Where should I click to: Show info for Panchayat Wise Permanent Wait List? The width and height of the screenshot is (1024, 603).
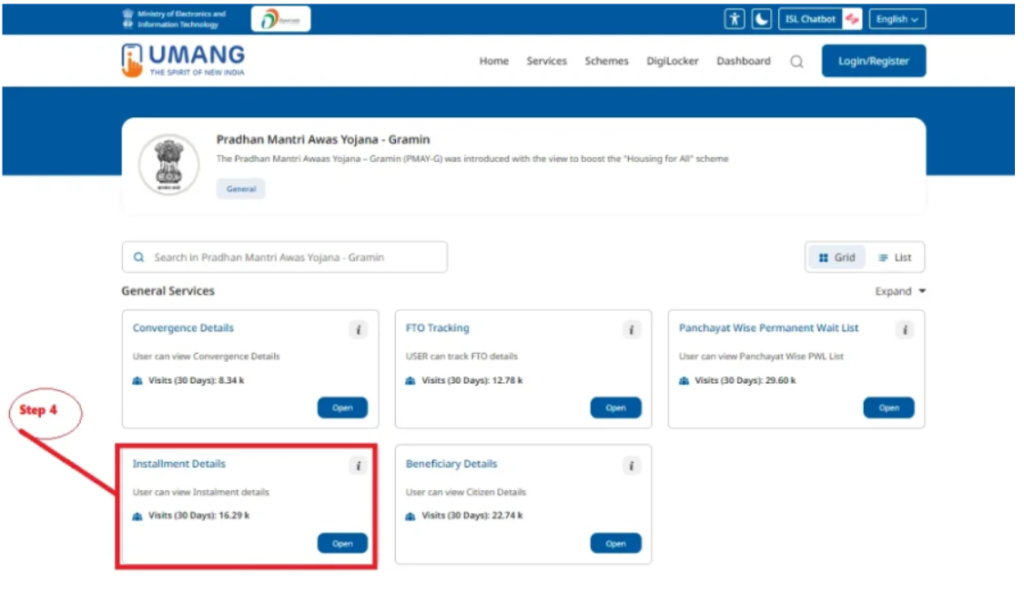(x=904, y=330)
